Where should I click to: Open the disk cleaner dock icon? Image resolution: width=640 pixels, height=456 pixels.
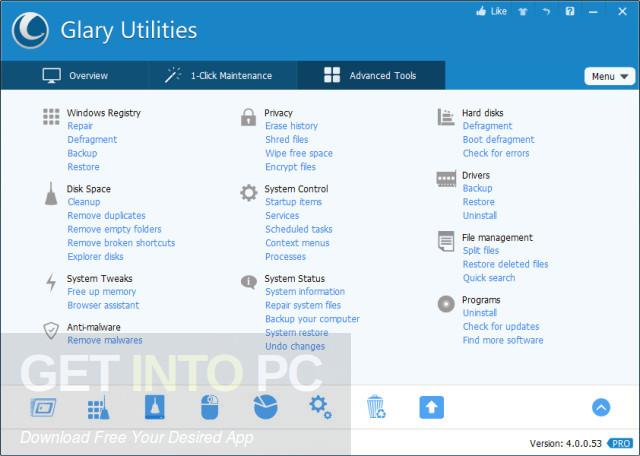pyautogui.click(x=155, y=407)
